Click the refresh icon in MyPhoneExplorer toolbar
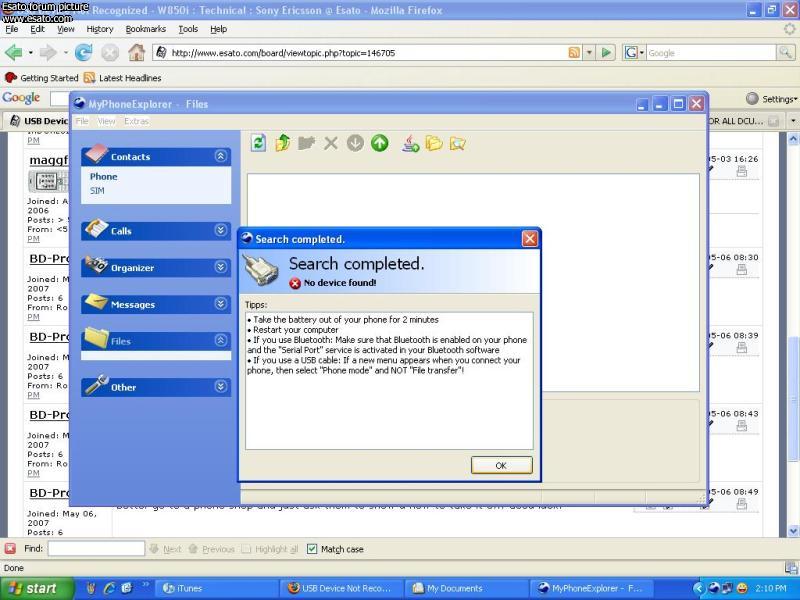The height and width of the screenshot is (600, 800). point(259,143)
